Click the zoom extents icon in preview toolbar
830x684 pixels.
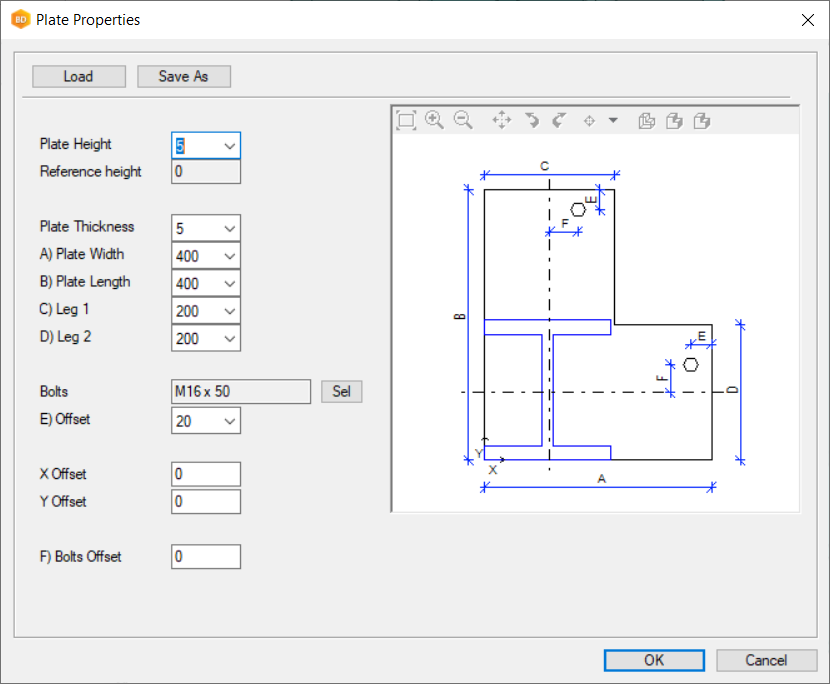pos(406,120)
